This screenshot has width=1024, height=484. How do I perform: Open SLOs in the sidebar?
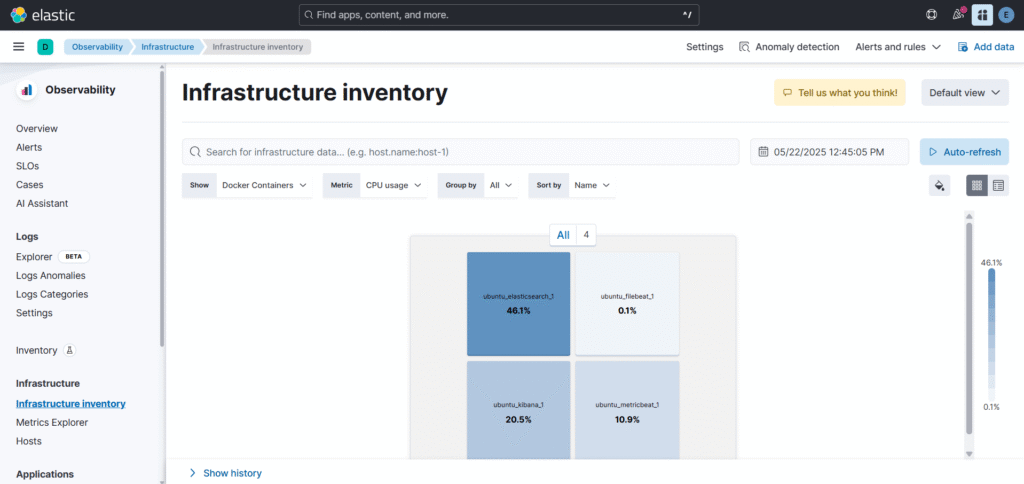click(27, 166)
